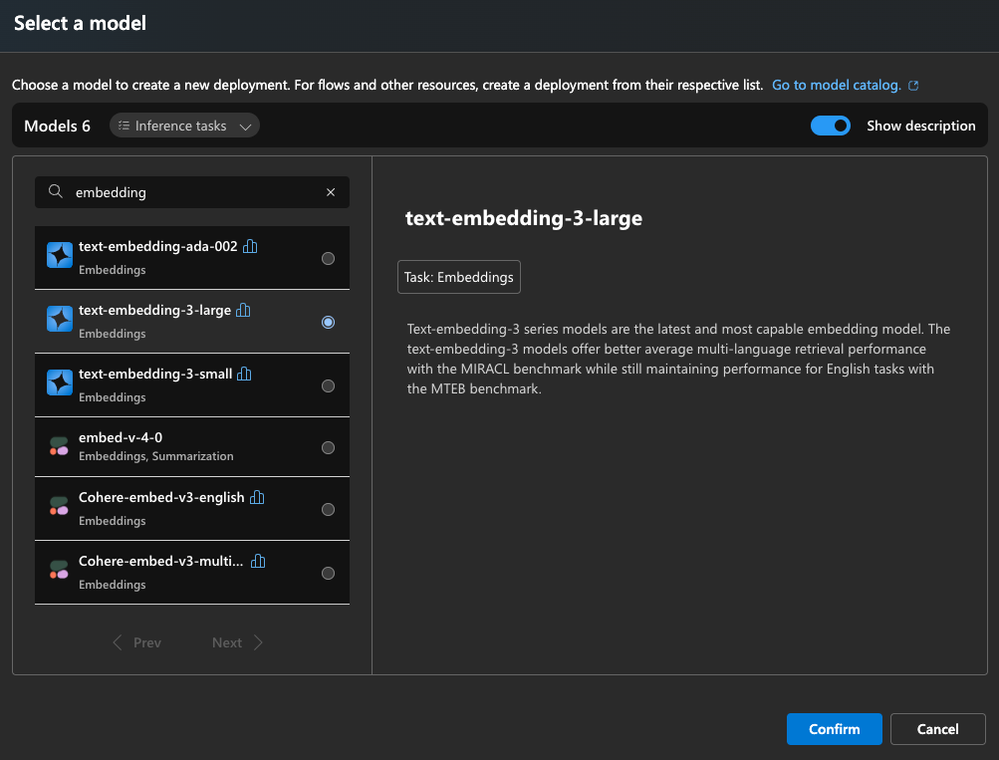
Task: Click the benchmark icon beside Cohere-embed-v3-multi
Action: pyautogui.click(x=258, y=561)
